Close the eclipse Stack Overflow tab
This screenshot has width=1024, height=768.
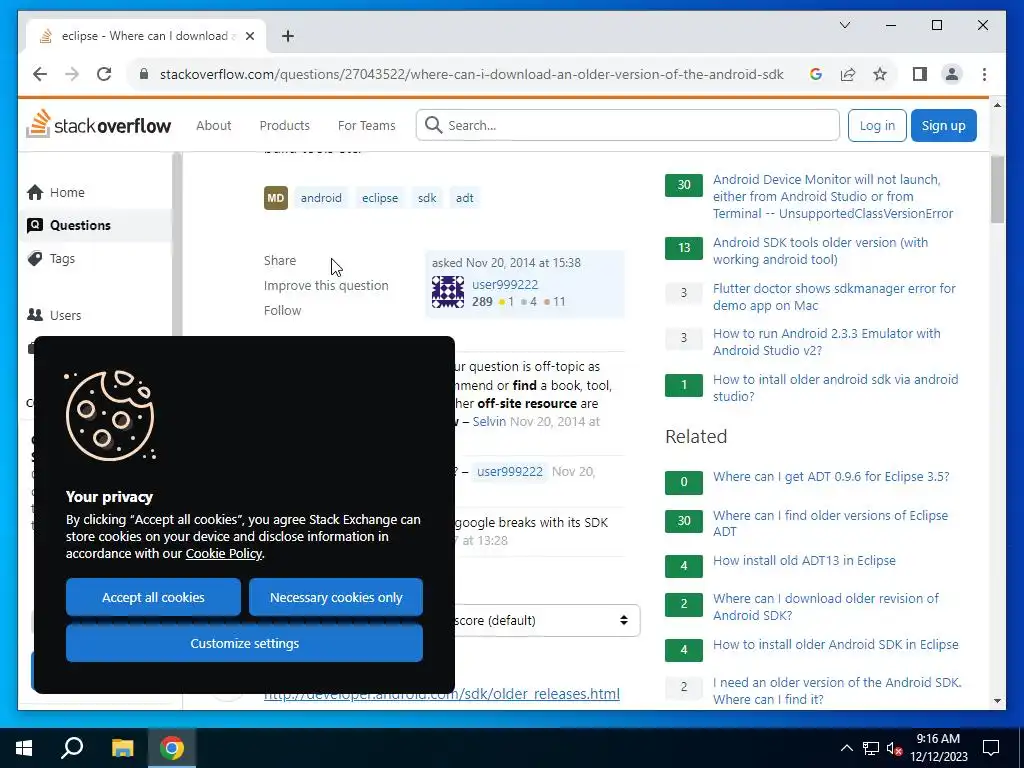[249, 36]
